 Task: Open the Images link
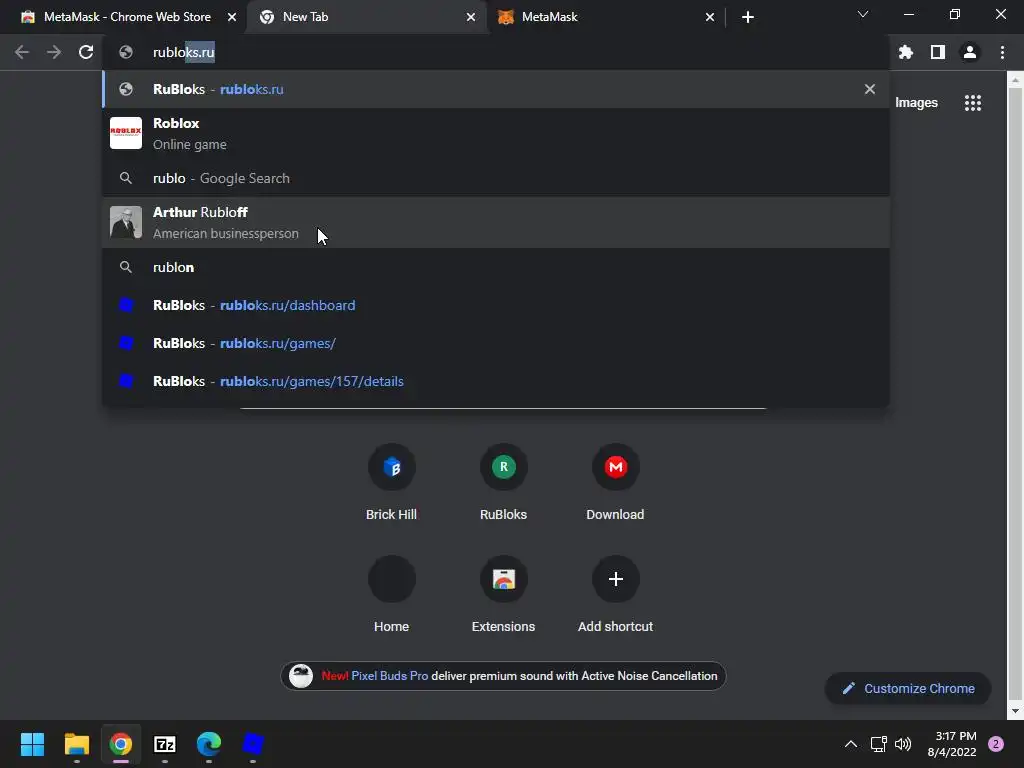[x=916, y=103]
